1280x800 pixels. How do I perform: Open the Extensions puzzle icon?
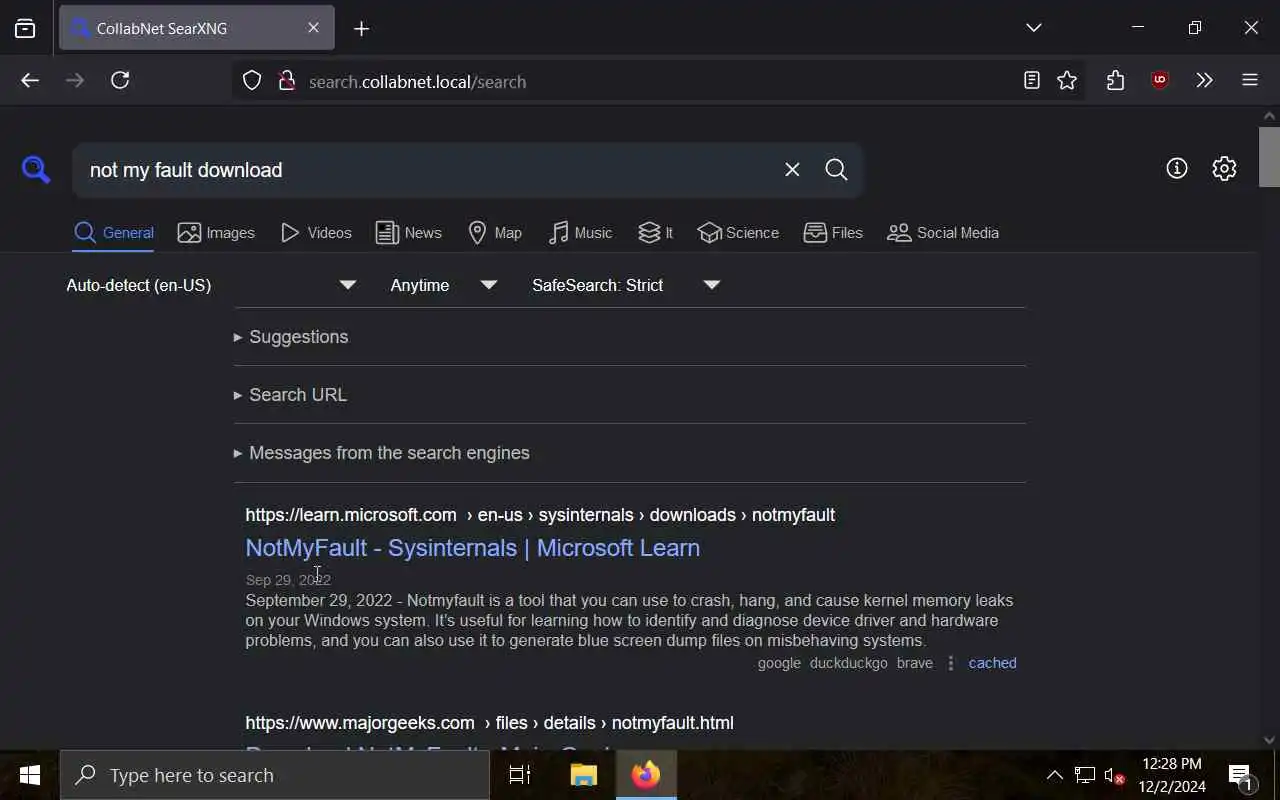(1116, 81)
